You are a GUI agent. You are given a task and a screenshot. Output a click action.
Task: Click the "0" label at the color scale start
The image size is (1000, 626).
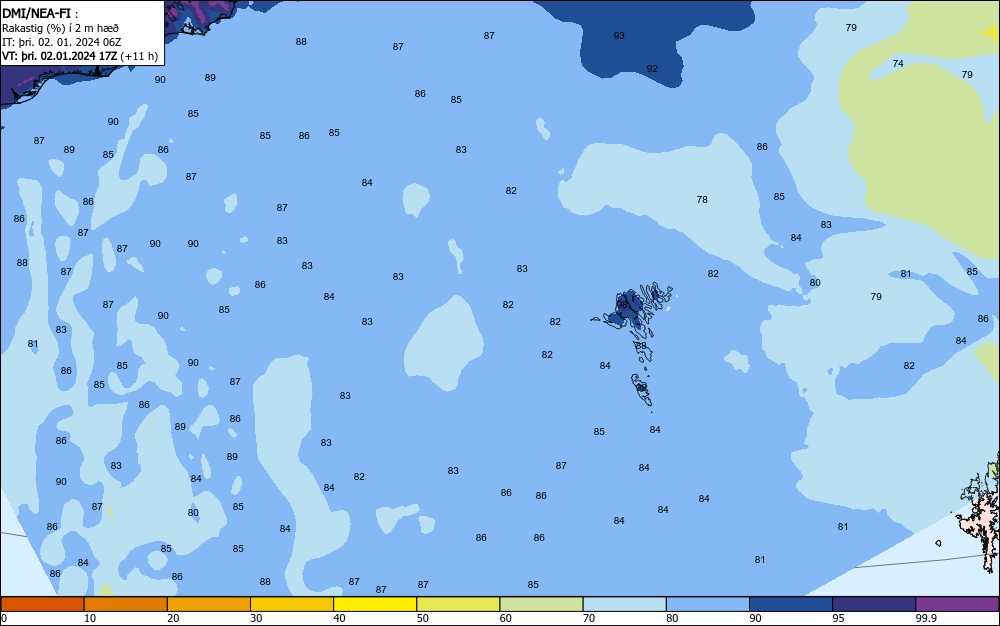pyautogui.click(x=4, y=618)
